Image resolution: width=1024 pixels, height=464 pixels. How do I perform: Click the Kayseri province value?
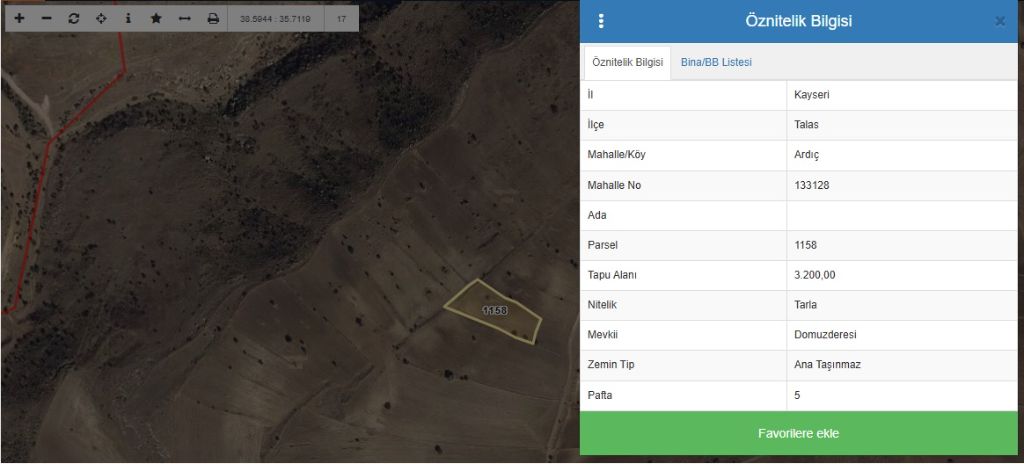point(812,95)
